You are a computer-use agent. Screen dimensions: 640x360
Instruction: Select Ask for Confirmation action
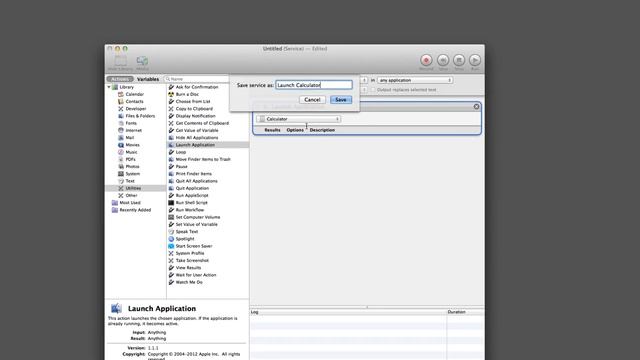(x=197, y=87)
